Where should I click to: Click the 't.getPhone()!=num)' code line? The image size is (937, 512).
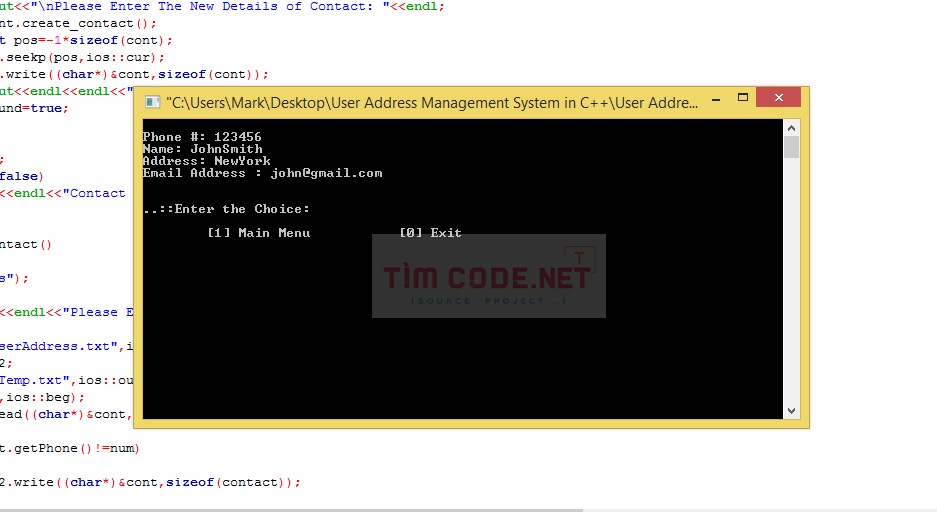pyautogui.click(x=69, y=448)
